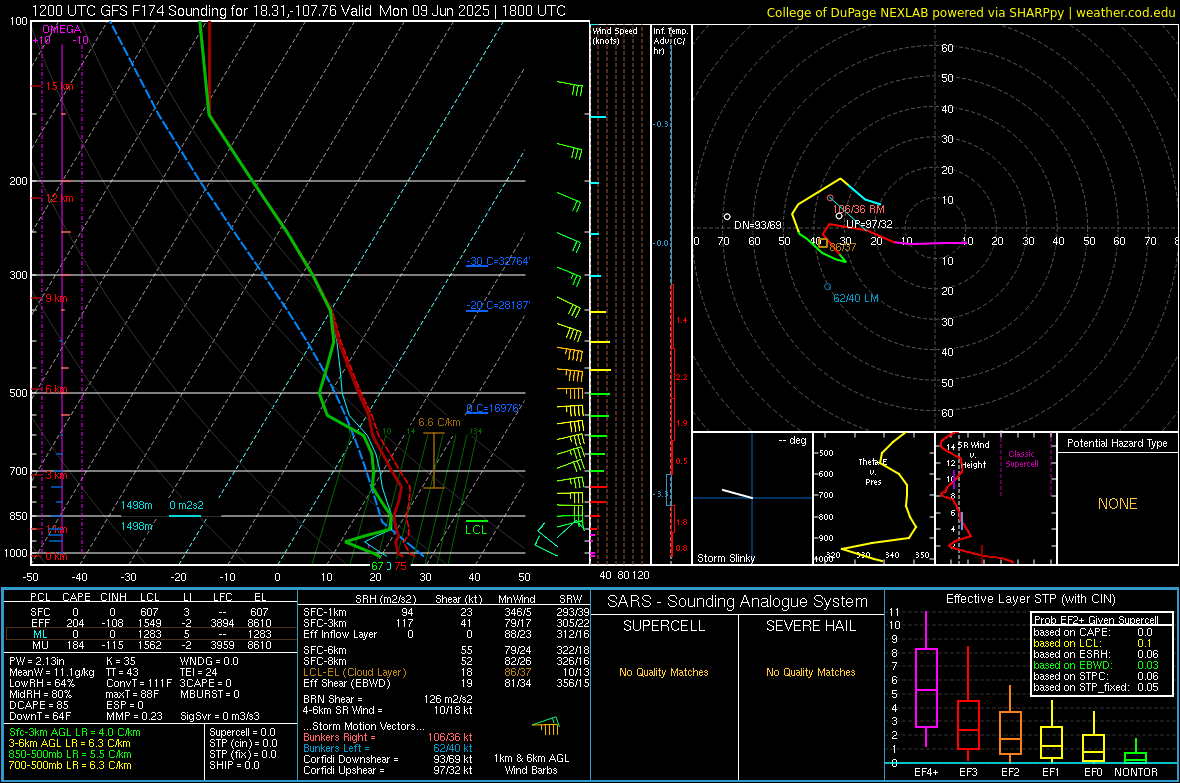This screenshot has height=783, width=1180.
Task: Click the 'Effective Layer STP (with CIN)' title
Action: (1030, 599)
